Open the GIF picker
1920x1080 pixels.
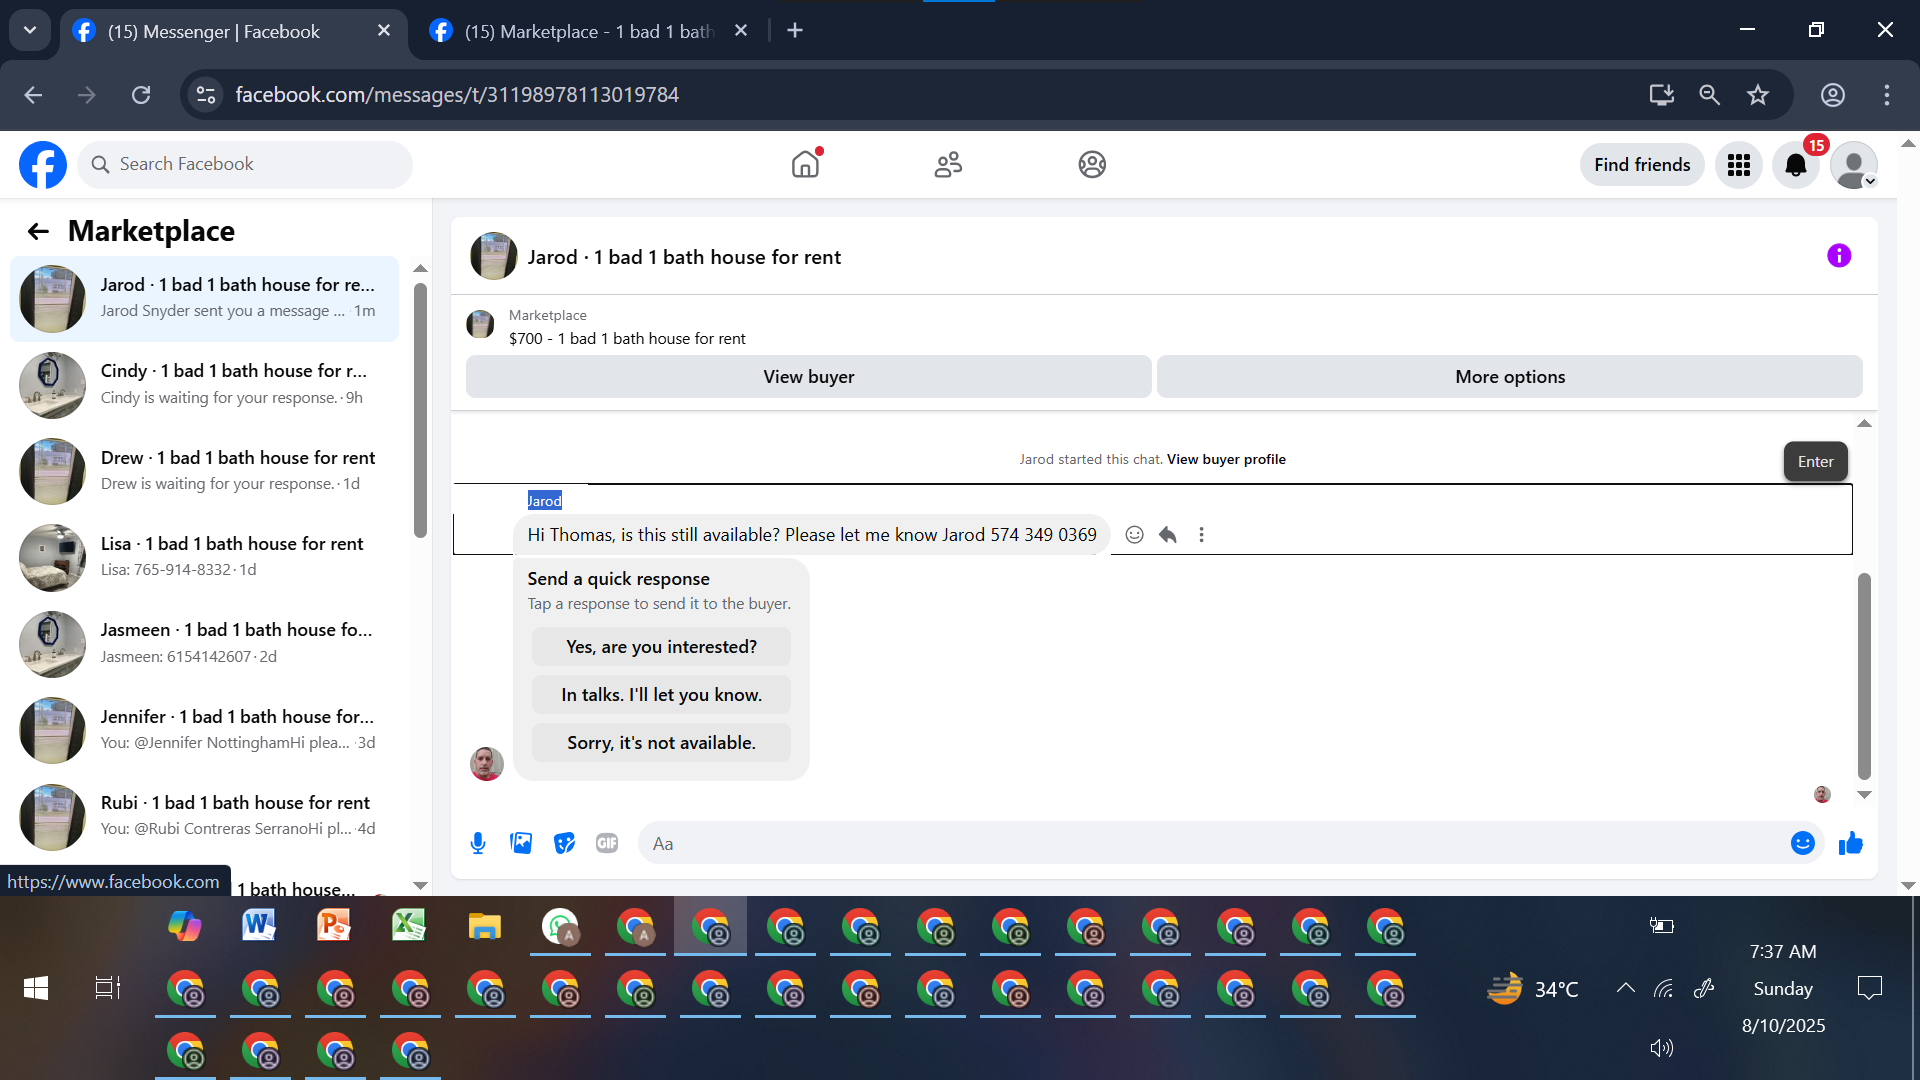[x=607, y=843]
